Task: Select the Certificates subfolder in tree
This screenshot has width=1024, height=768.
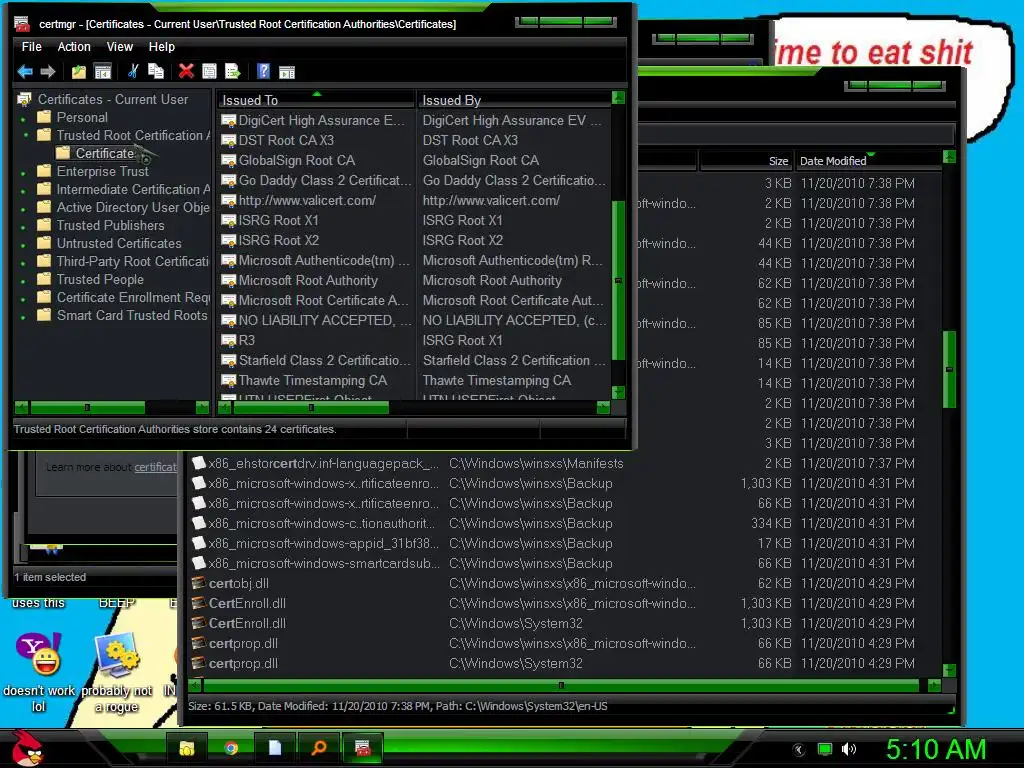Action: (104, 153)
